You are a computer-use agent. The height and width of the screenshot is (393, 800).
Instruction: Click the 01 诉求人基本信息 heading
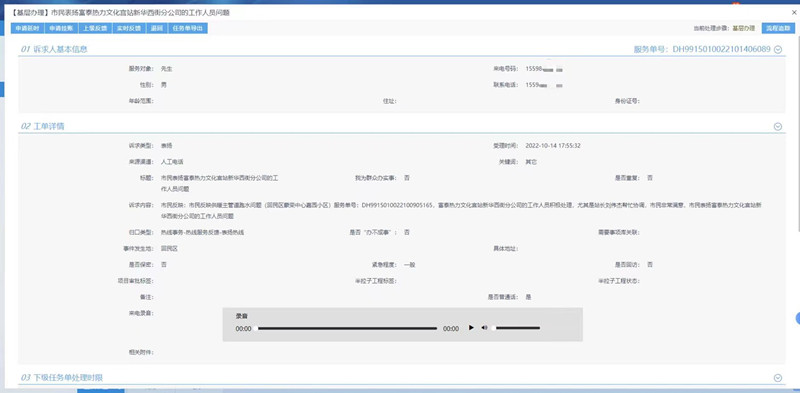click(x=54, y=50)
